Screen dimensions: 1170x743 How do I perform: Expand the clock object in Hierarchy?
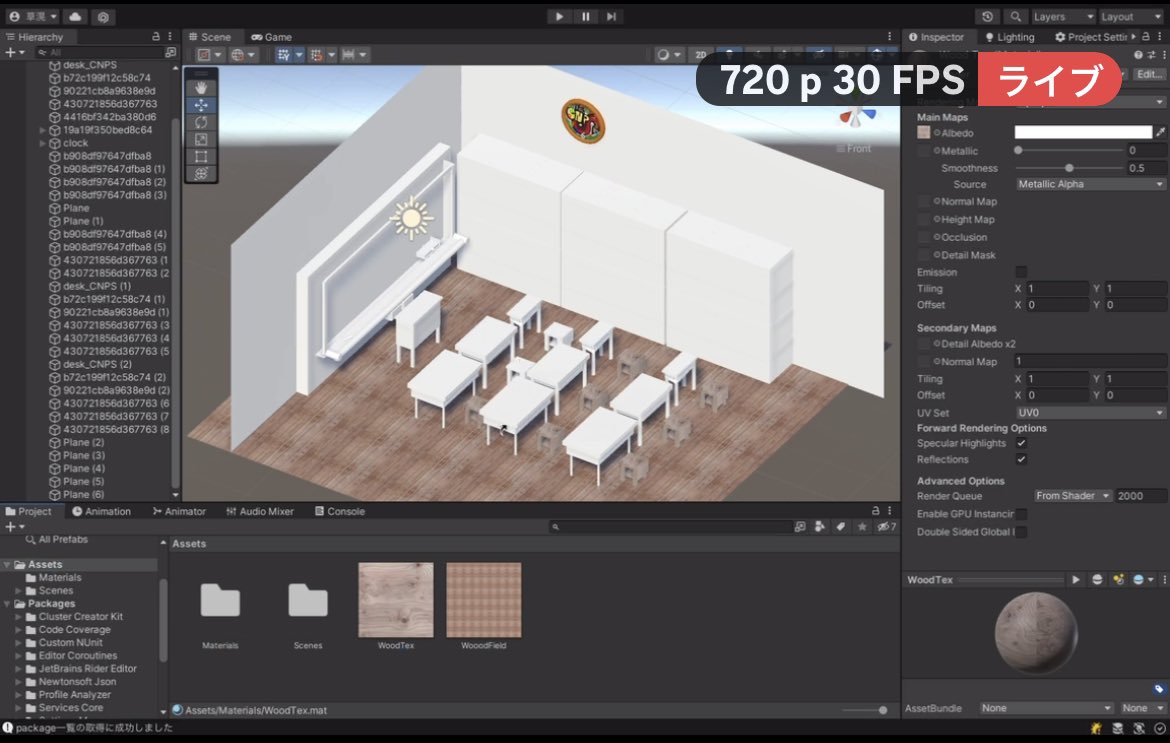point(43,142)
